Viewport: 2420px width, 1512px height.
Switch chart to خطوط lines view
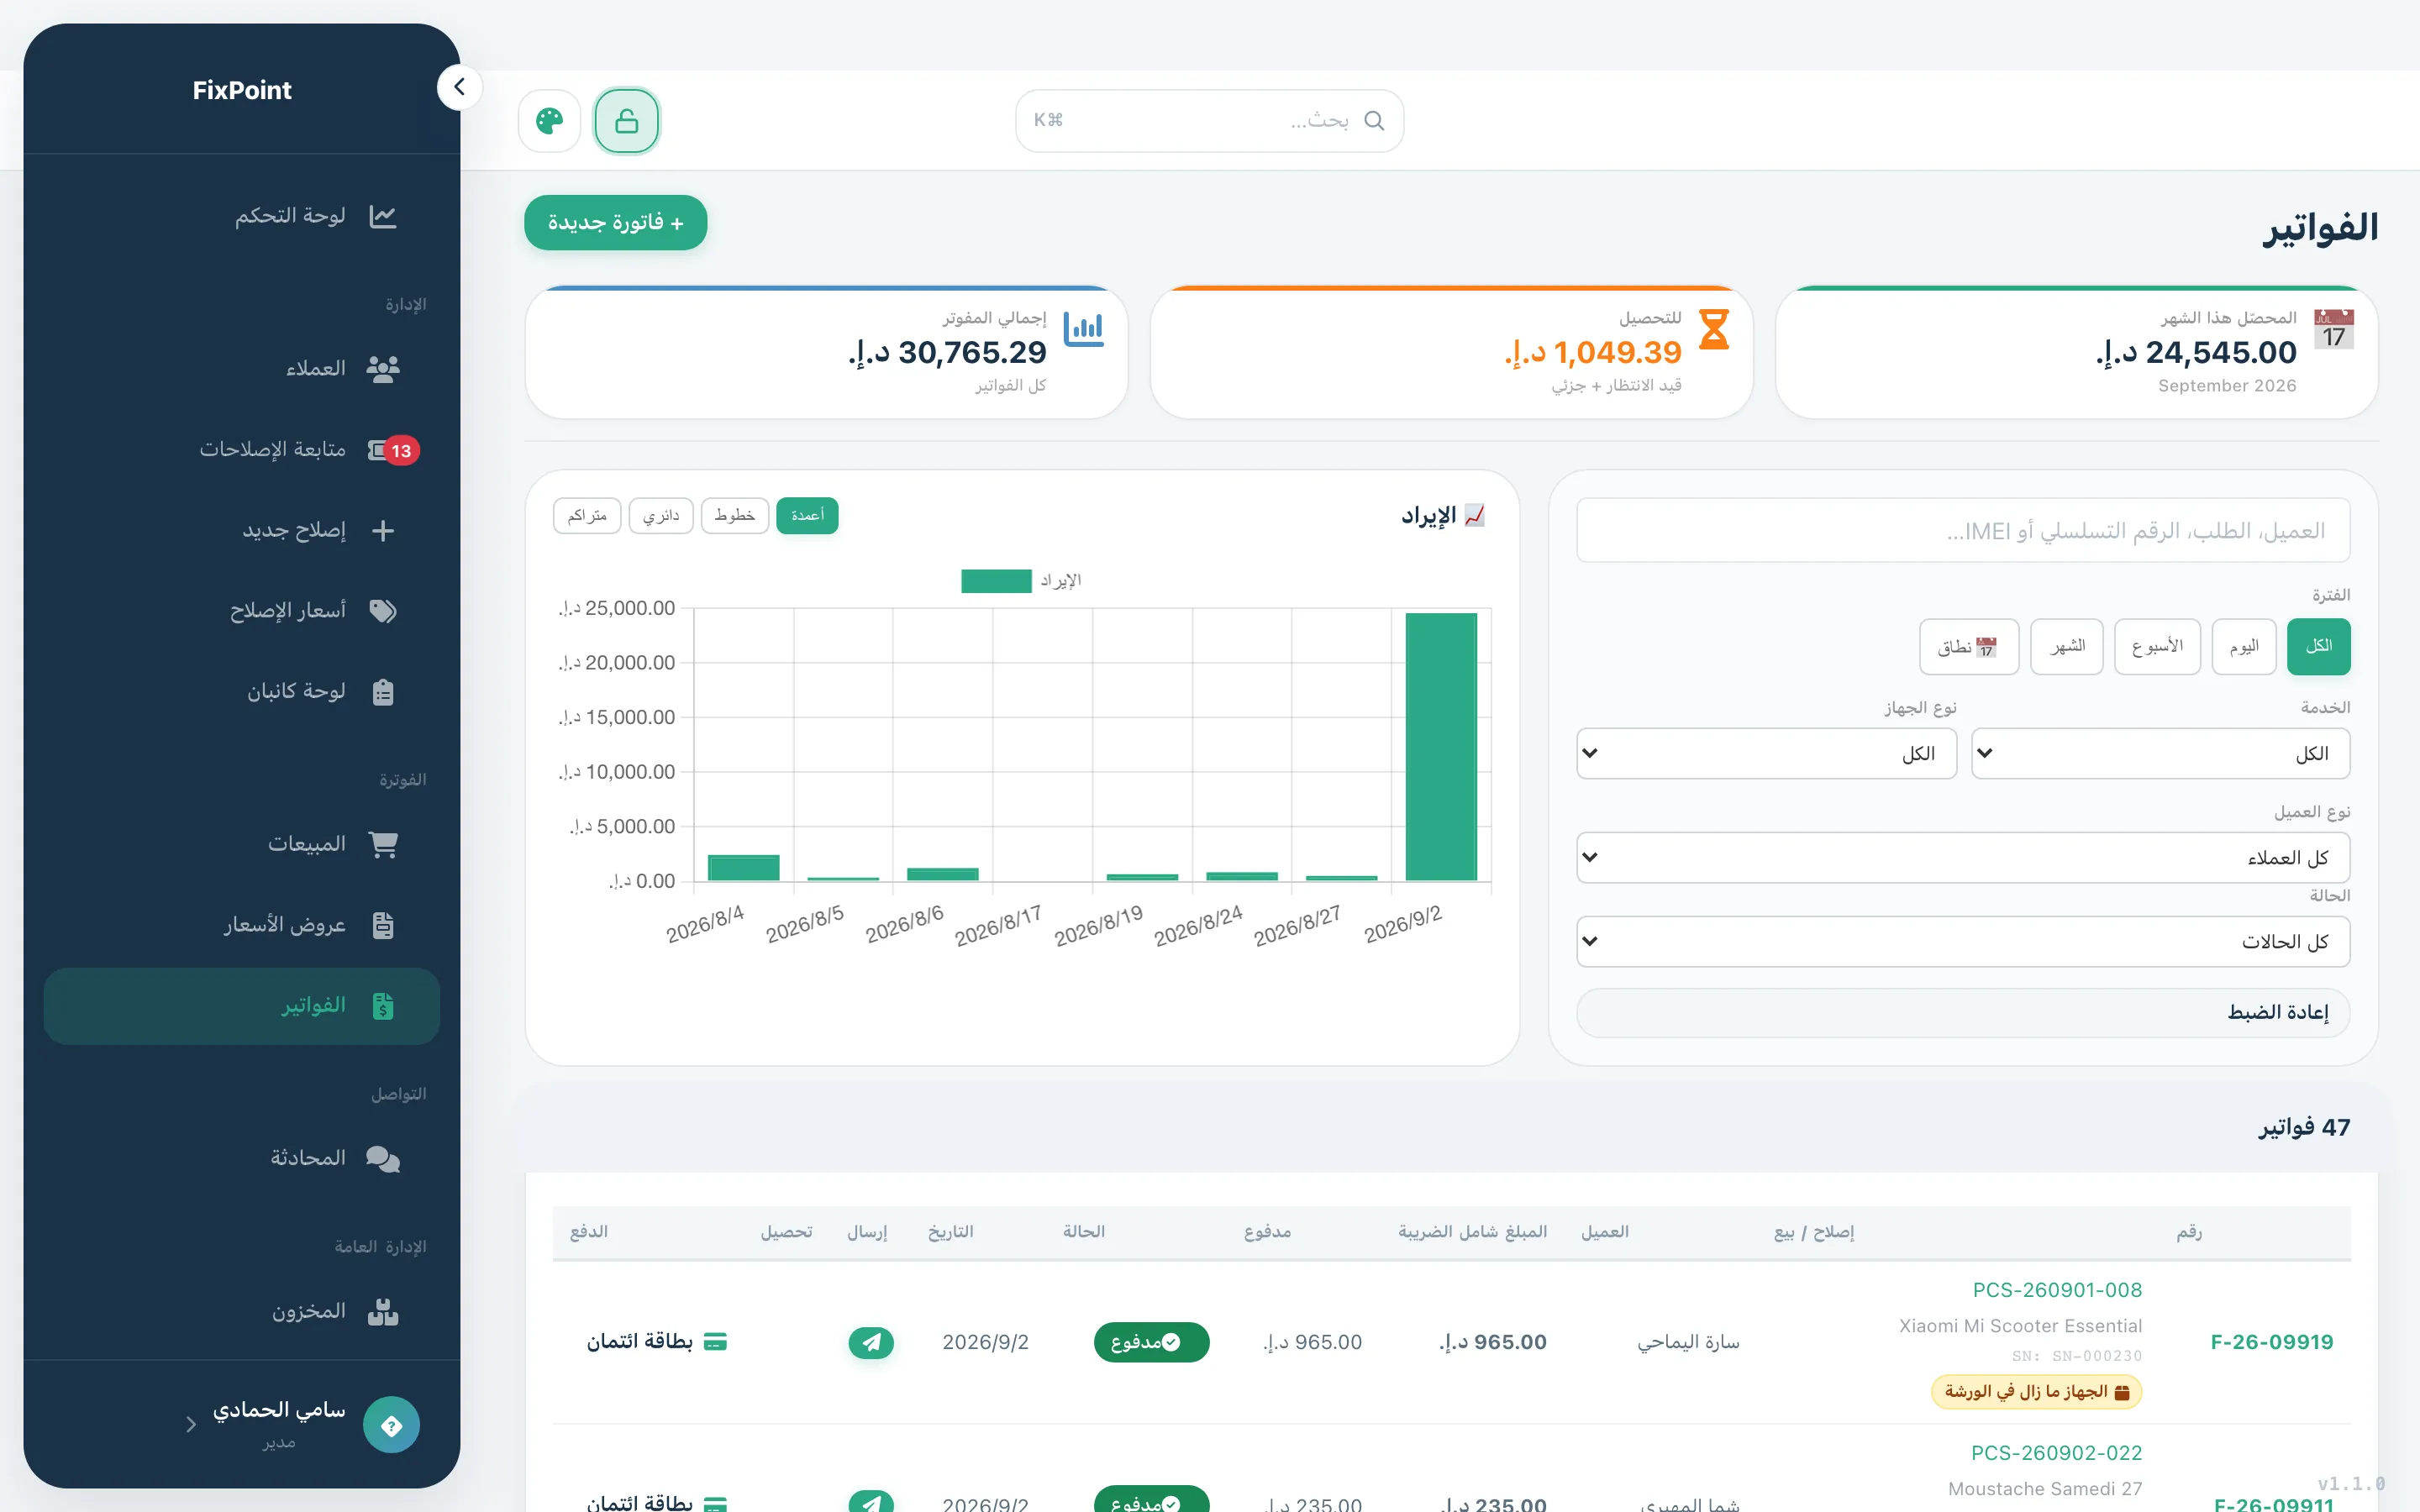pyautogui.click(x=735, y=516)
